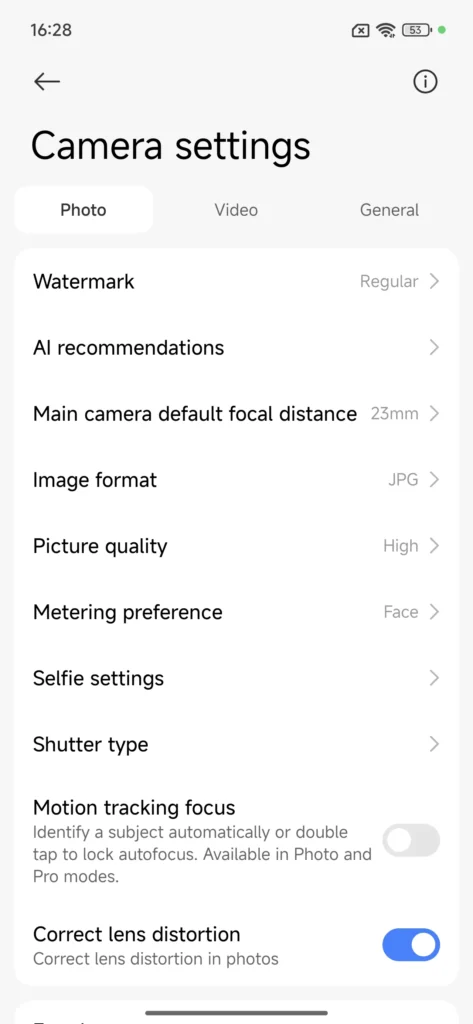Open Selfie settings chevron

click(434, 679)
